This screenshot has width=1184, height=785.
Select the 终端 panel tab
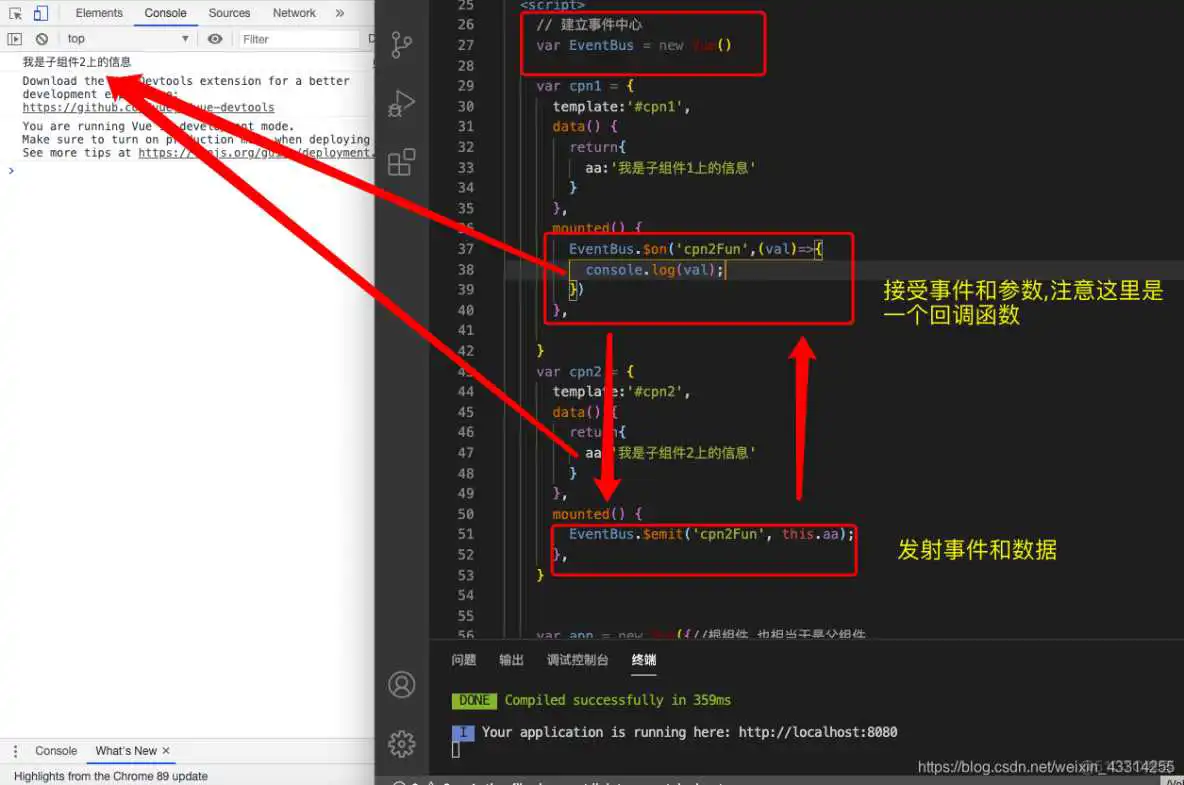(644, 660)
